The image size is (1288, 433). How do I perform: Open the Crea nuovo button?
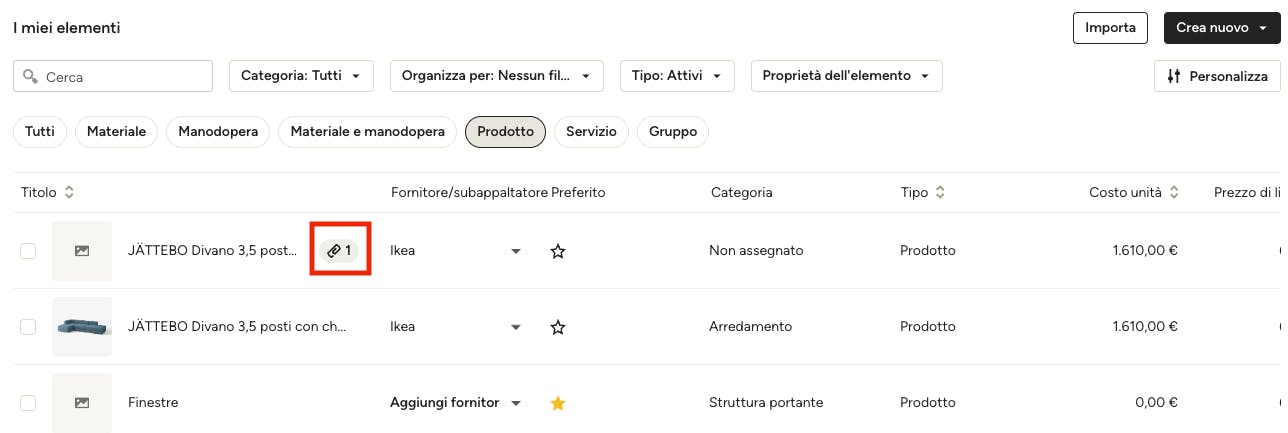[1220, 28]
